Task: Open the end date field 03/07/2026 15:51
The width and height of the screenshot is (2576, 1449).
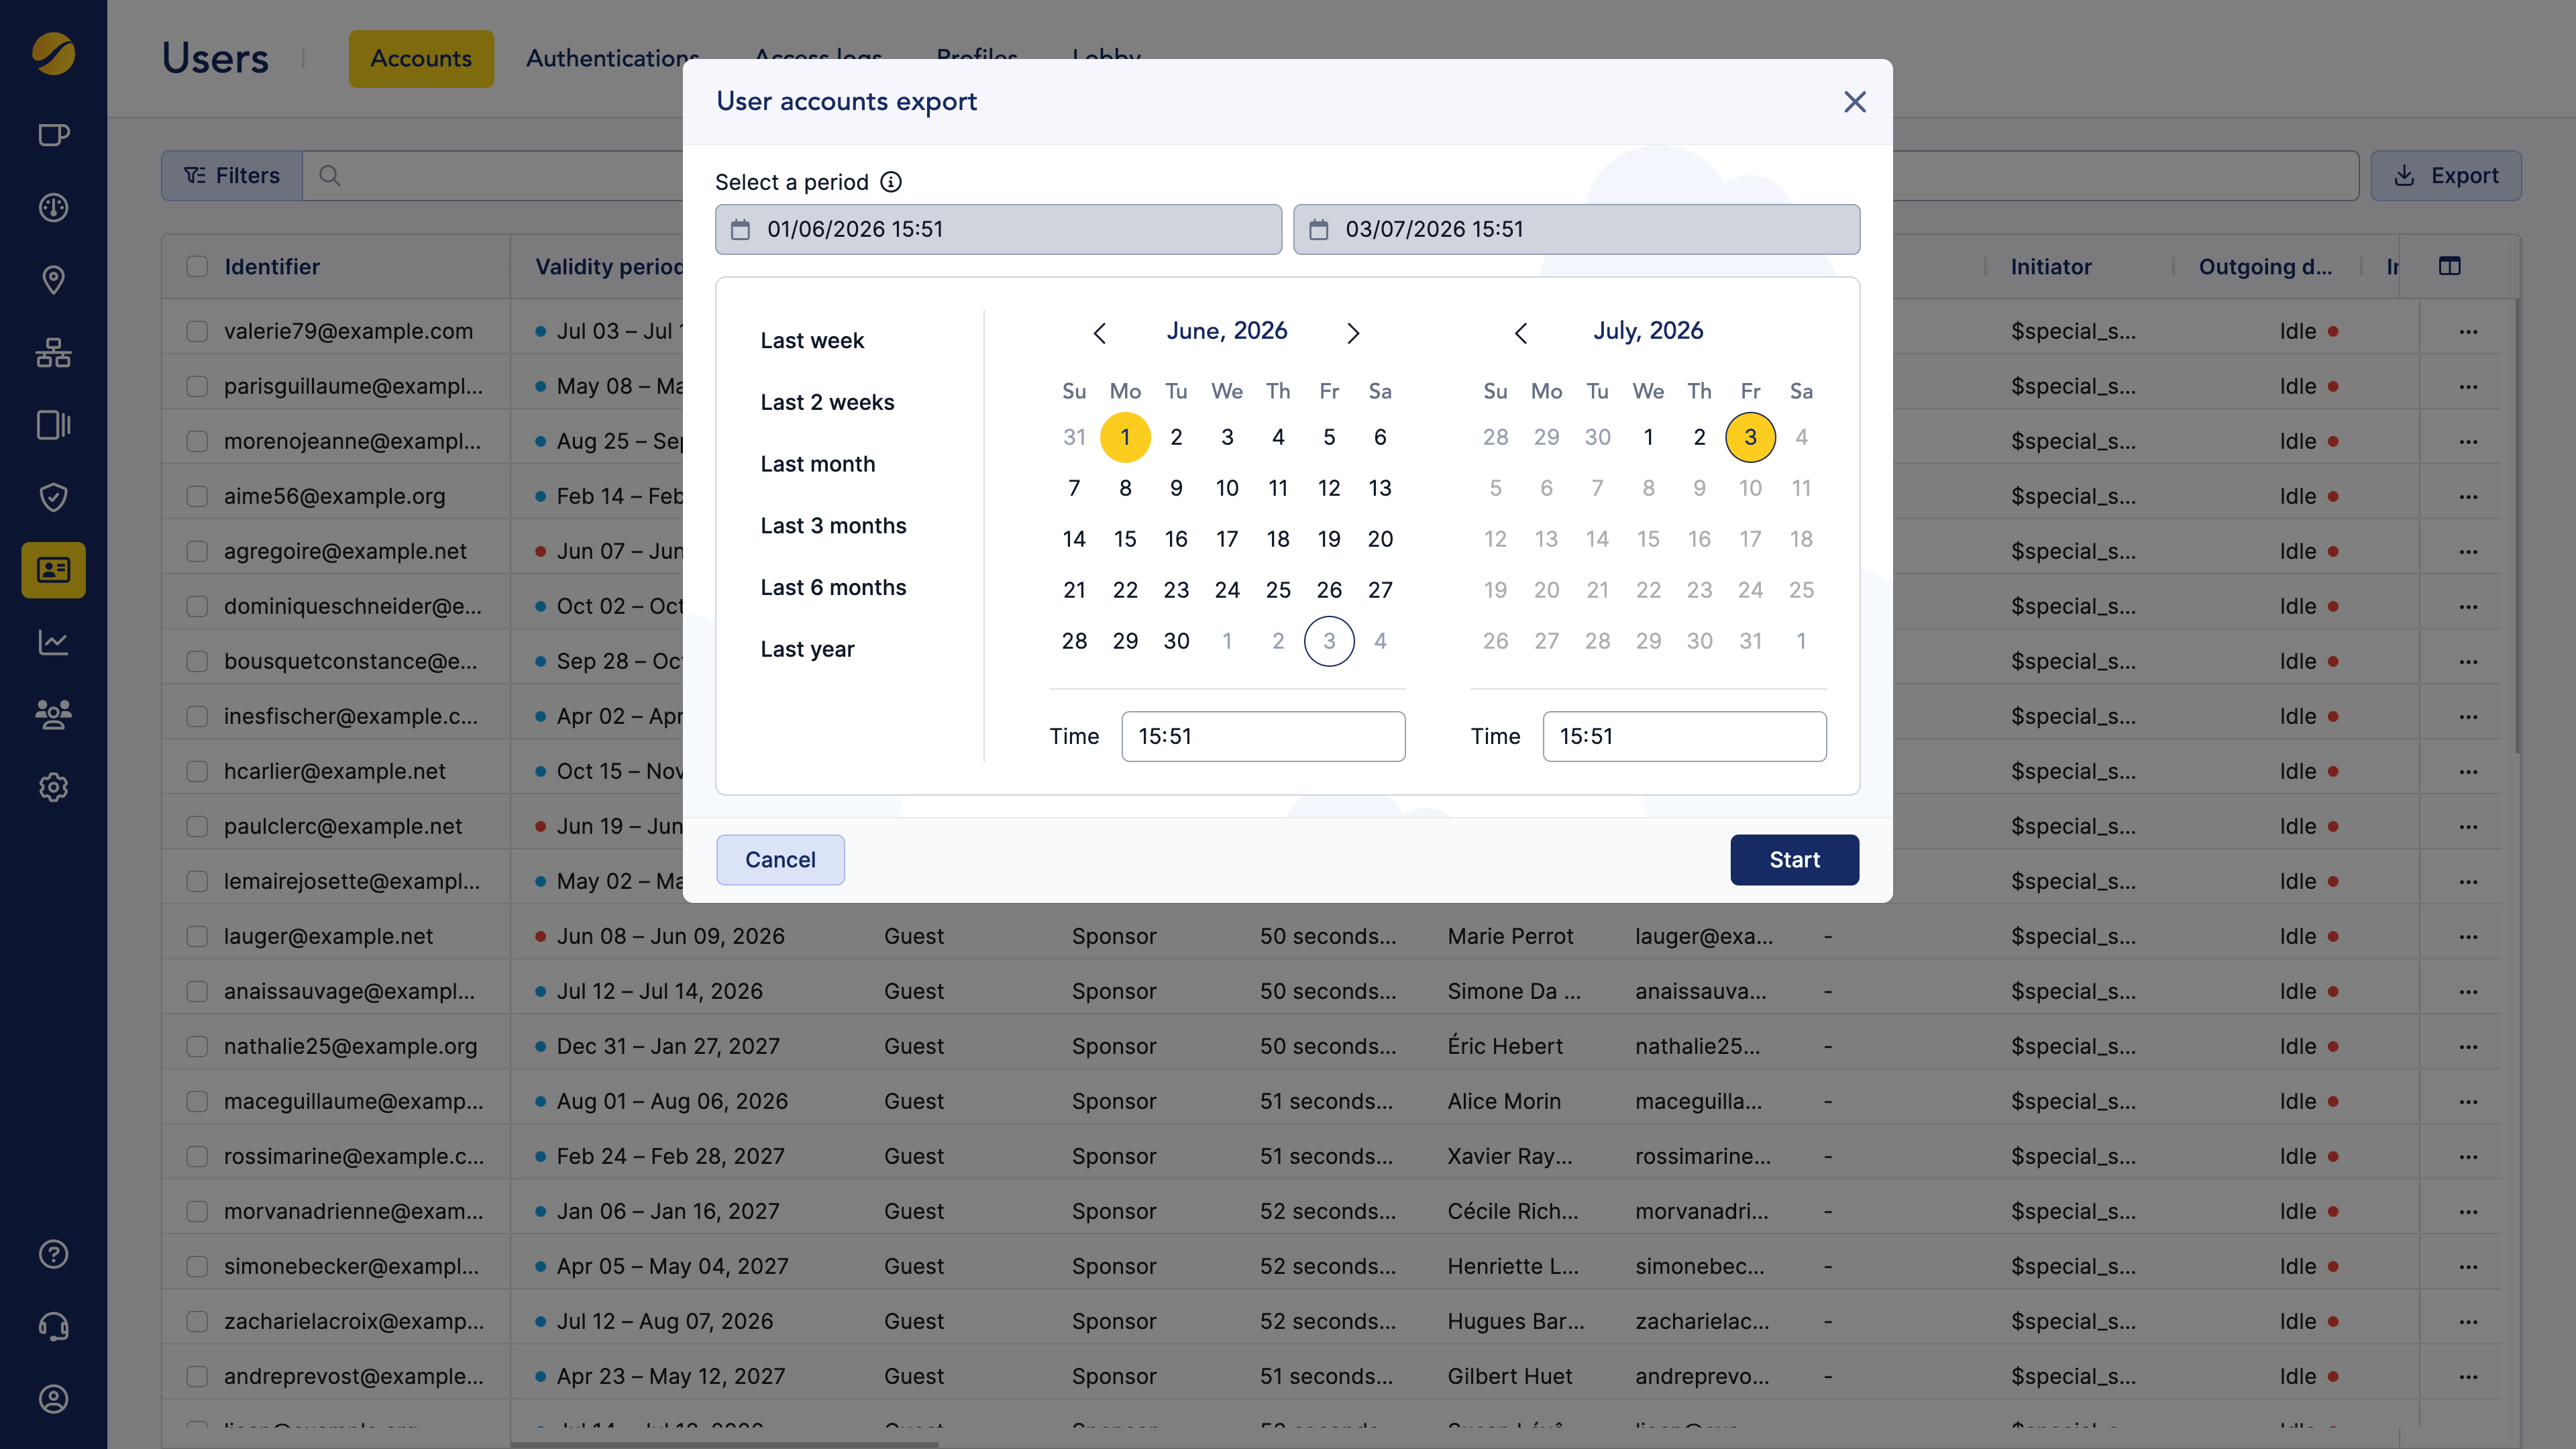Action: (1576, 229)
